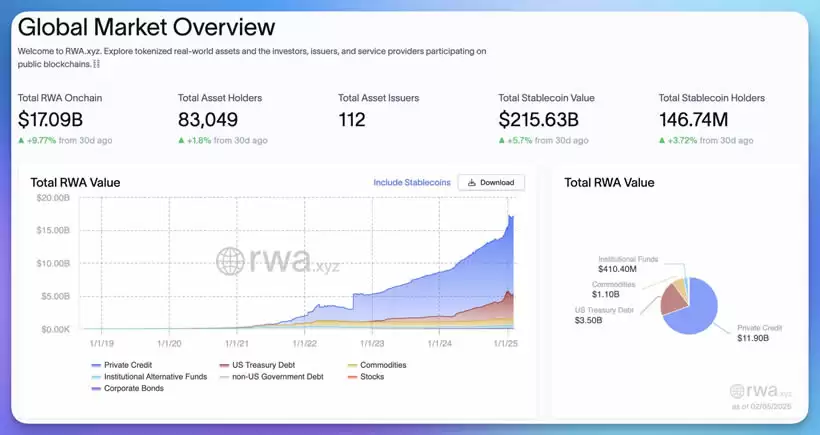The height and width of the screenshot is (435, 820).
Task: Click the Total Asset Issuers value 112
Action: [x=352, y=120]
